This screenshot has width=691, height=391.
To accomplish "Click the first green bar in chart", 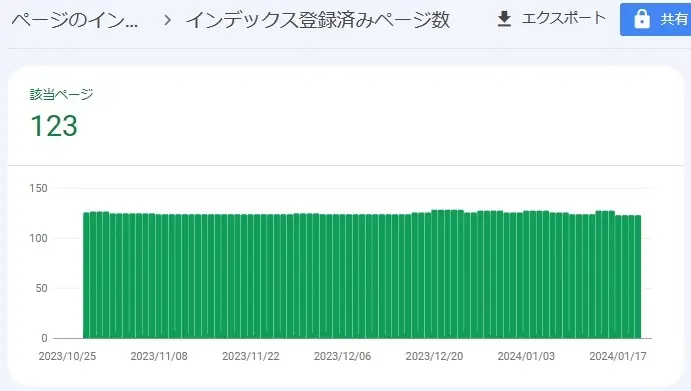I will tap(86, 276).
